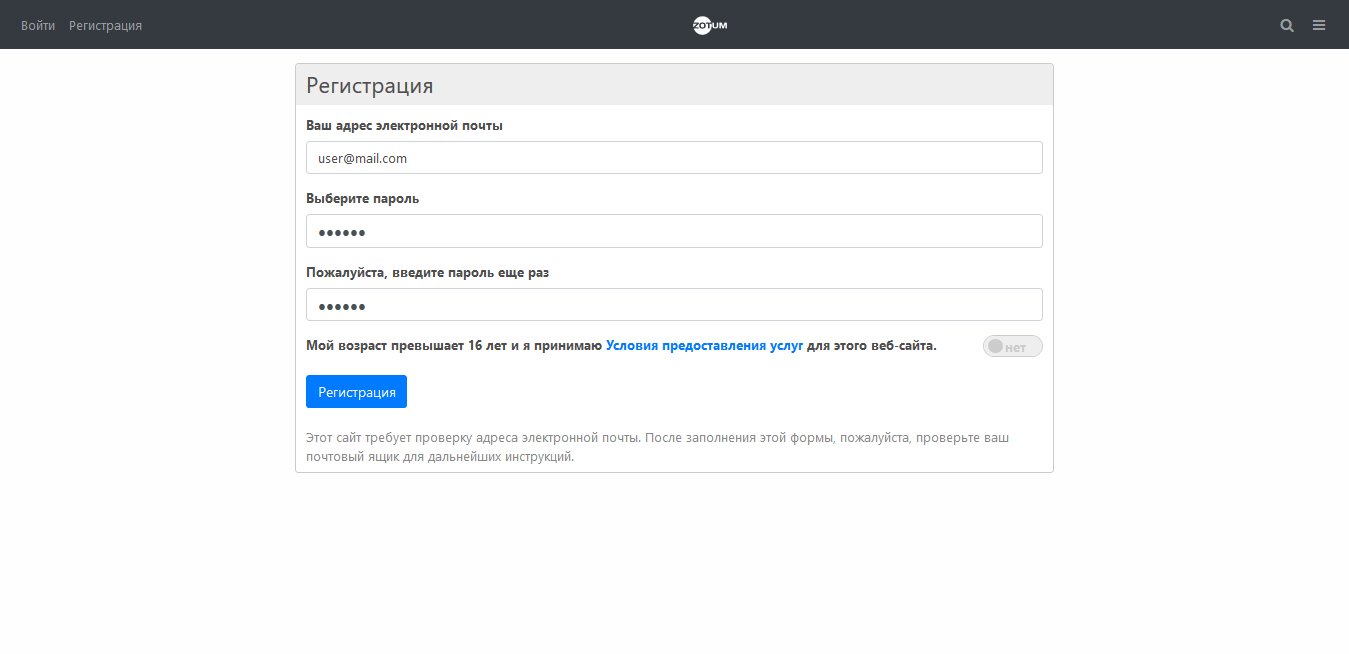Click the Ваш адрес электронной почты label
The image size is (1349, 654).
pyautogui.click(x=404, y=126)
